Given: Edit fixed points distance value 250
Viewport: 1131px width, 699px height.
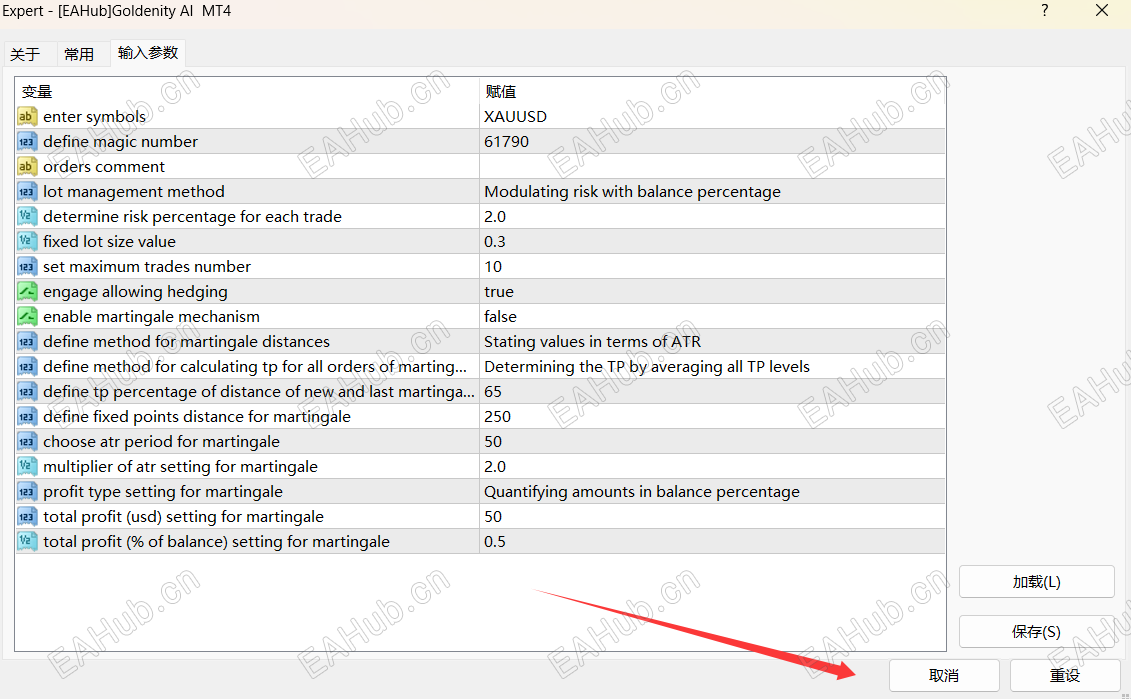Looking at the screenshot, I should click(712, 416).
